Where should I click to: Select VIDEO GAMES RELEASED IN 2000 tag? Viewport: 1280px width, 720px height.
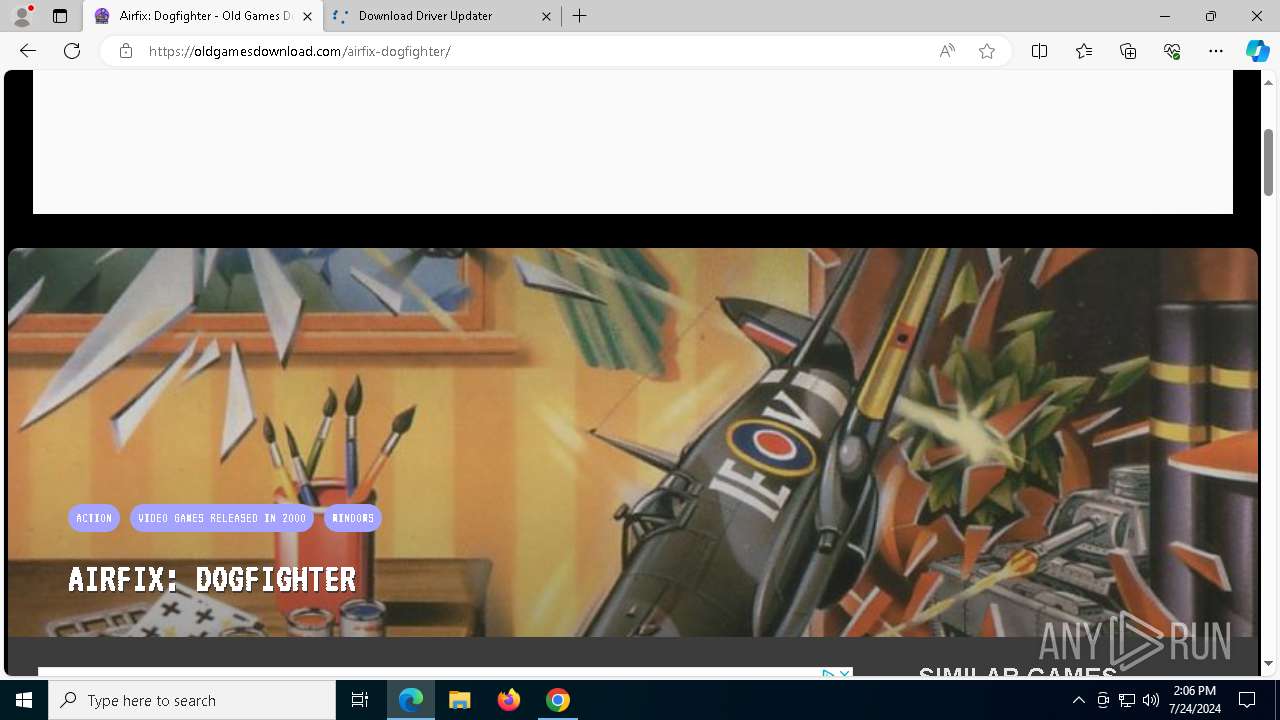point(222,518)
